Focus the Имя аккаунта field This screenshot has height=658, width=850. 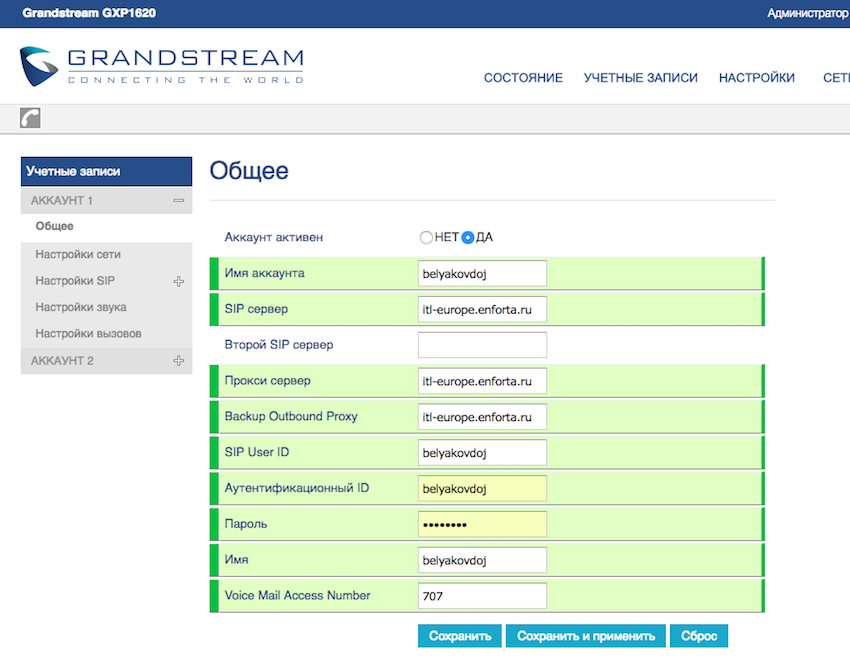482,274
